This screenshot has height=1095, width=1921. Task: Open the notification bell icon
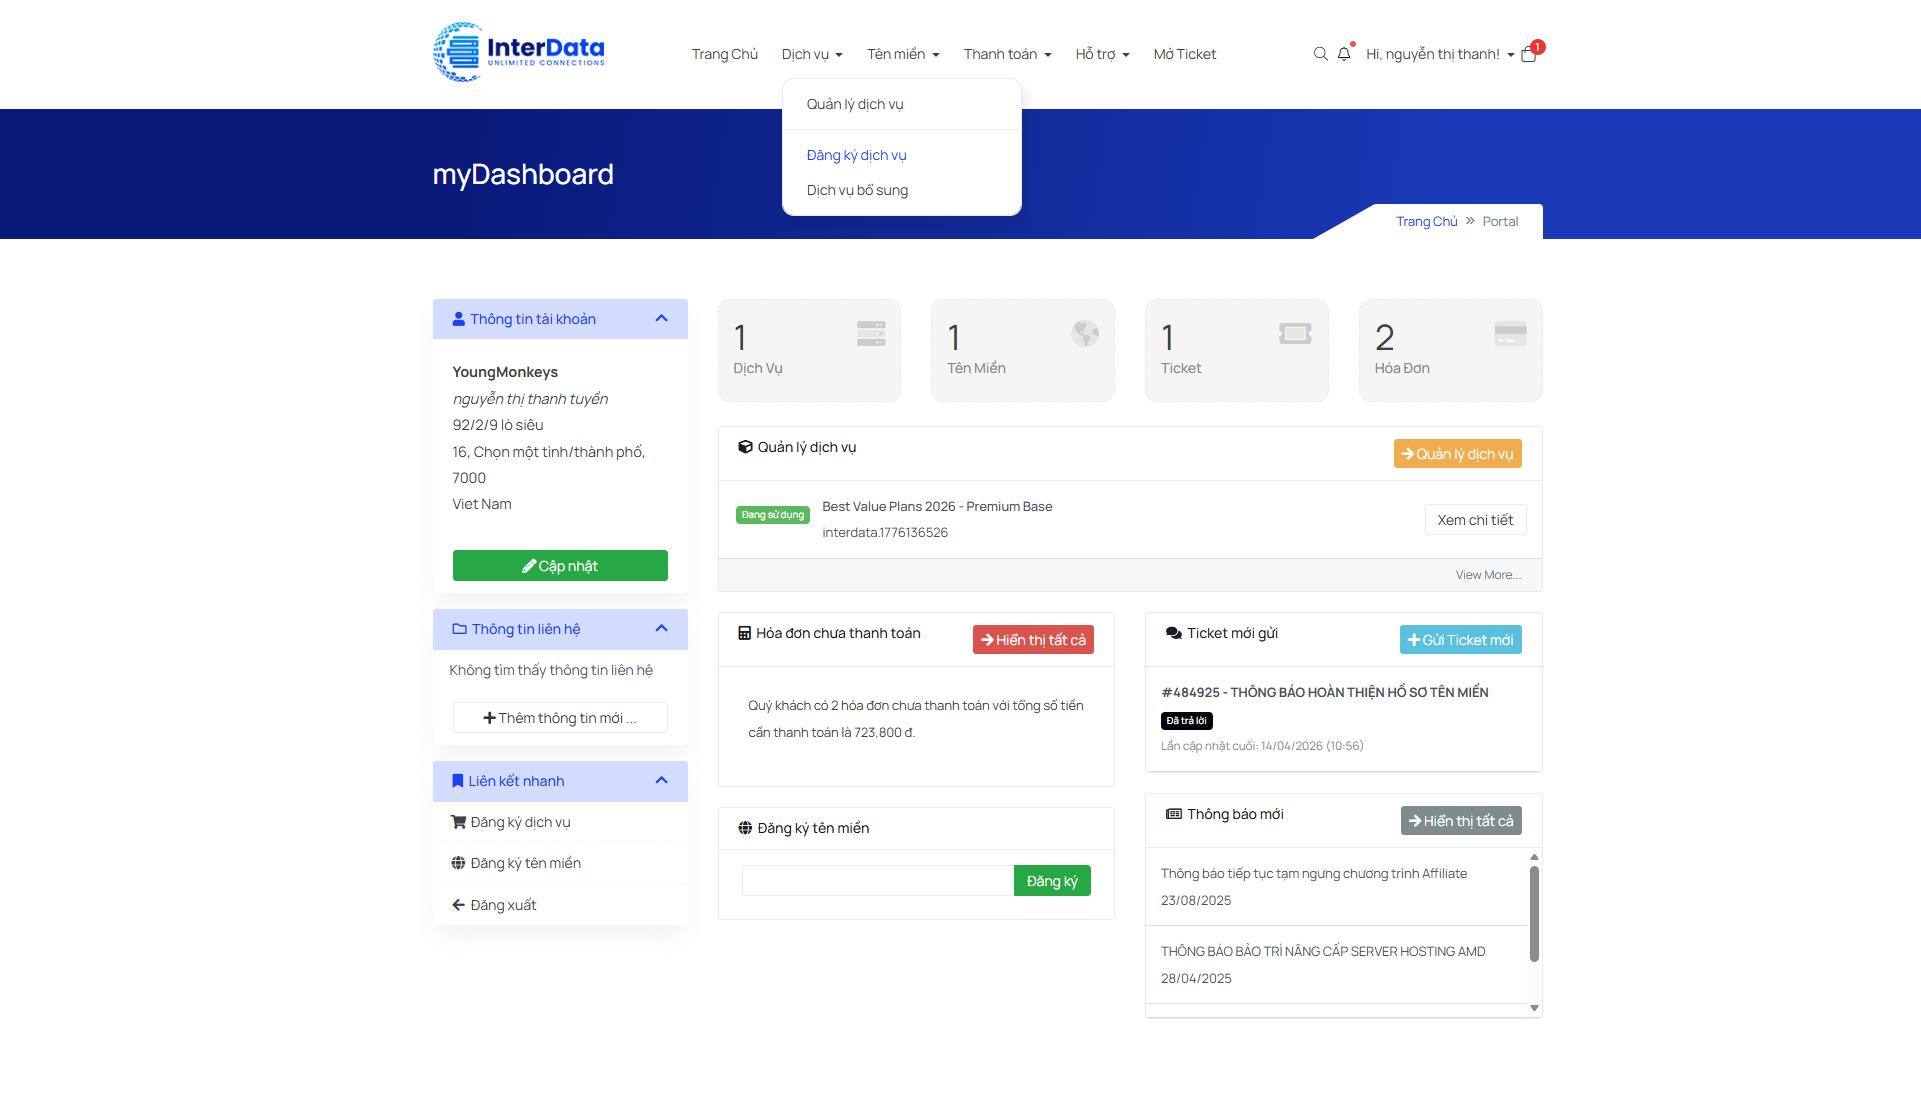(1344, 54)
